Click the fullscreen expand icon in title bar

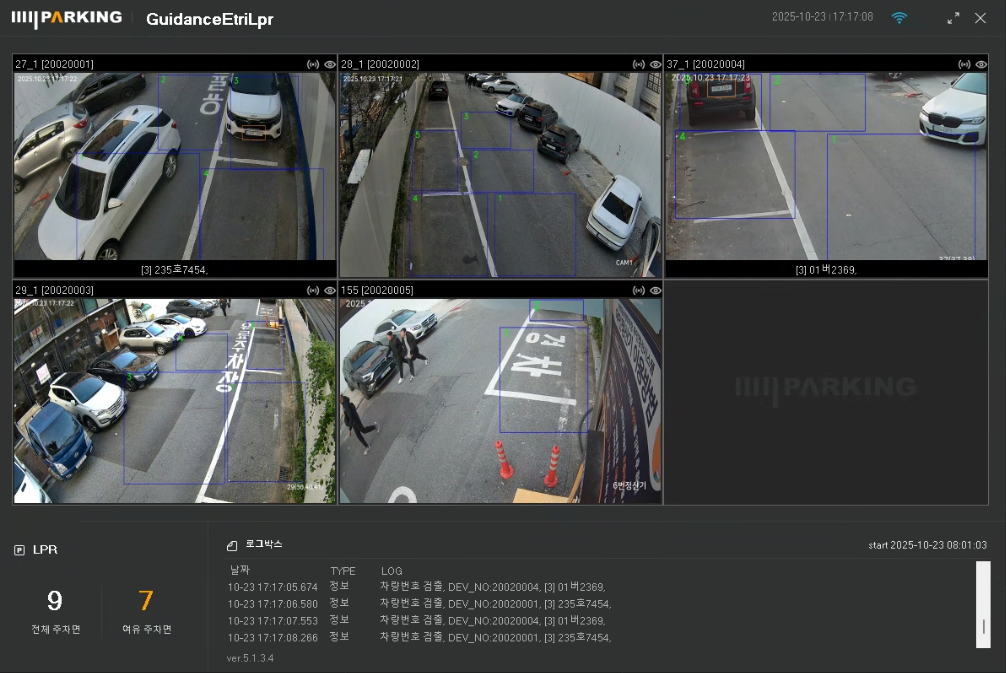(953, 18)
